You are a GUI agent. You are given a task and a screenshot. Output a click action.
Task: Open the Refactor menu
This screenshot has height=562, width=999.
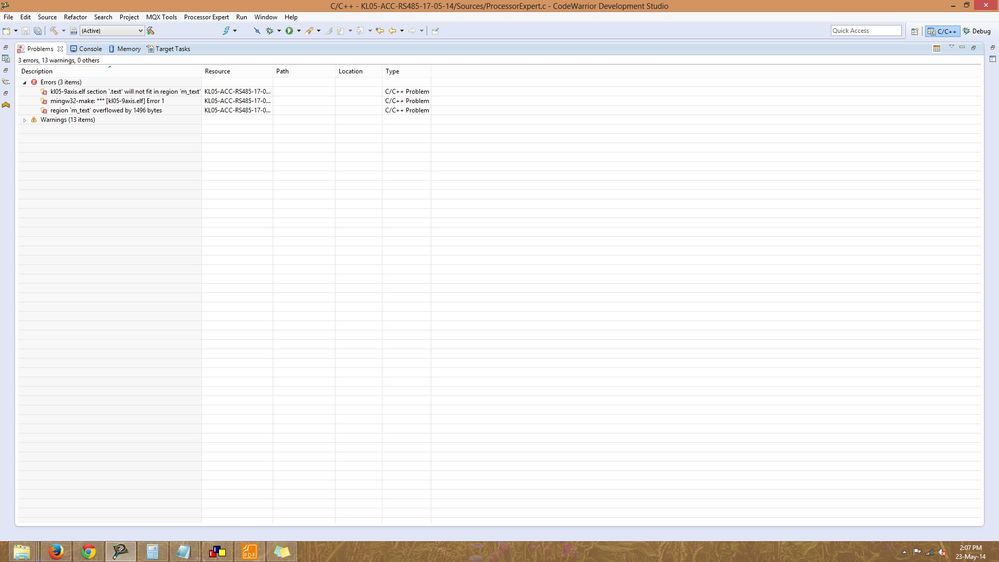[75, 17]
